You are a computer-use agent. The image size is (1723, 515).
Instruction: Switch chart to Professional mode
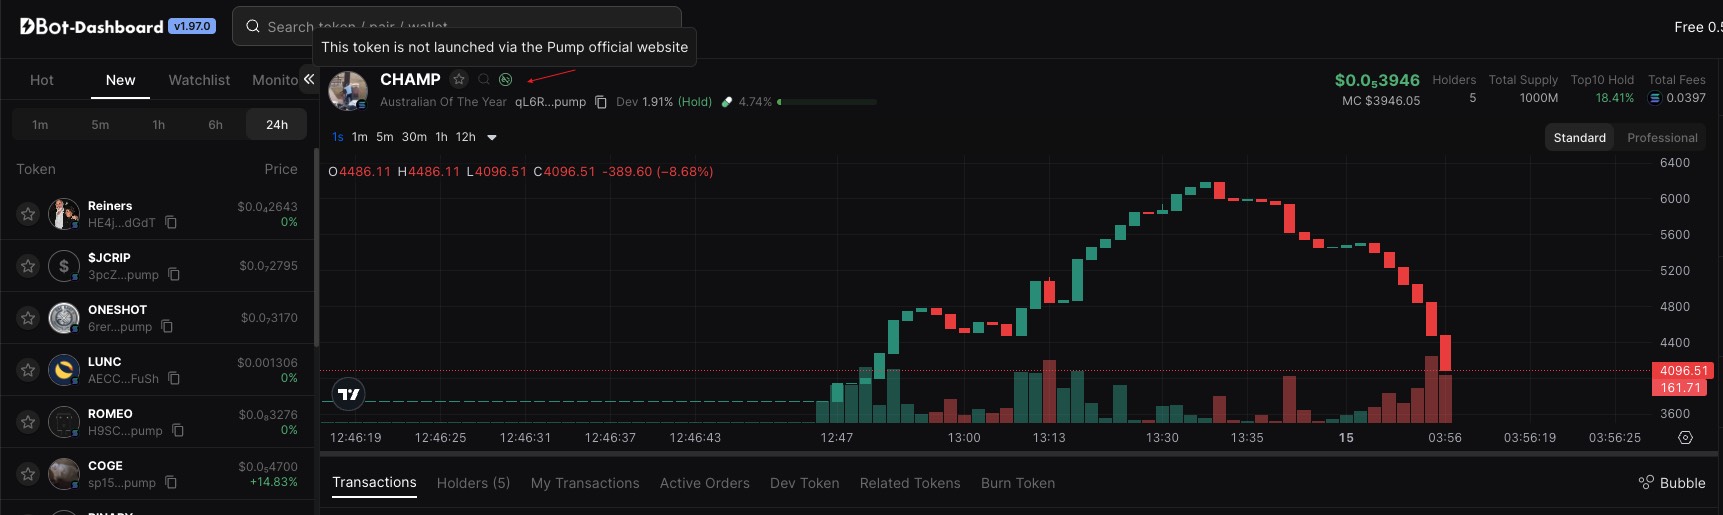(x=1662, y=138)
